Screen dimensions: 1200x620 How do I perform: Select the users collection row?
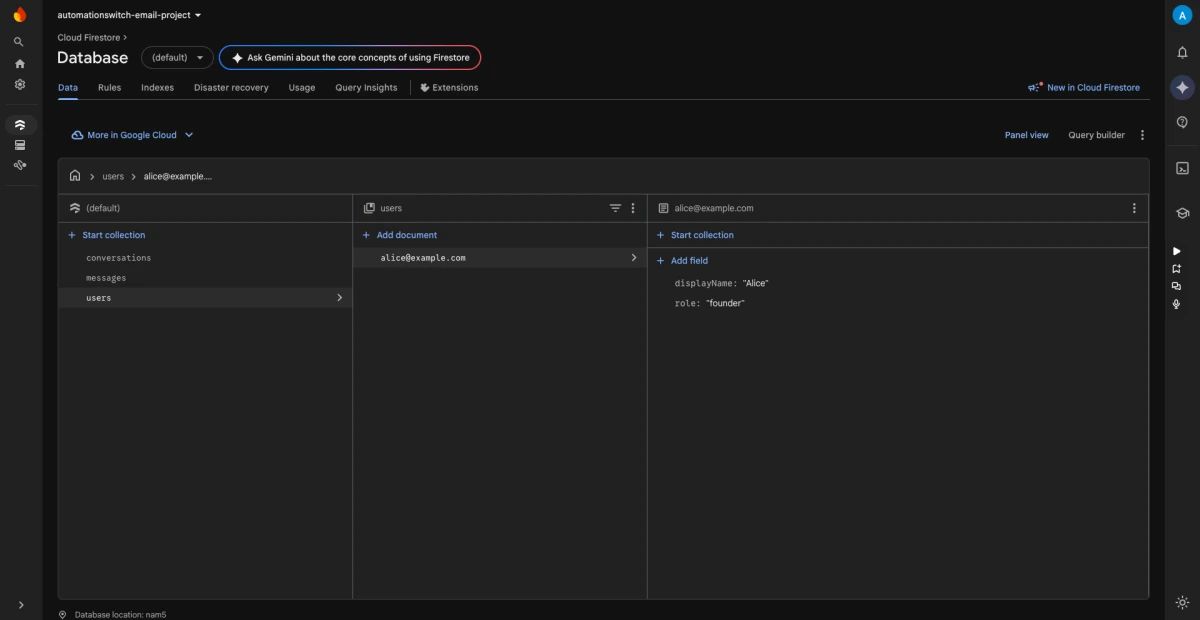[x=205, y=298]
